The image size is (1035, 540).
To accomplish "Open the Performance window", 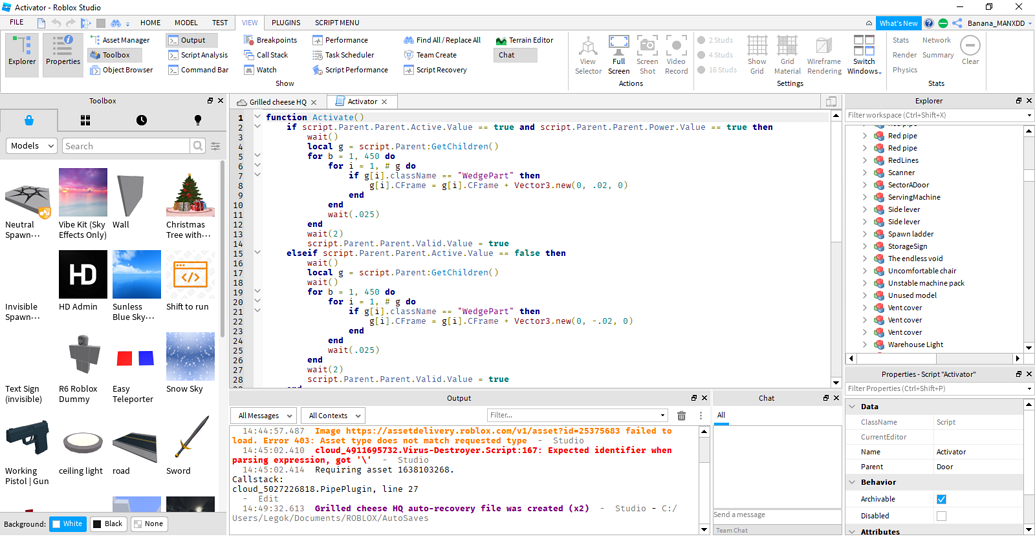I will (340, 40).
